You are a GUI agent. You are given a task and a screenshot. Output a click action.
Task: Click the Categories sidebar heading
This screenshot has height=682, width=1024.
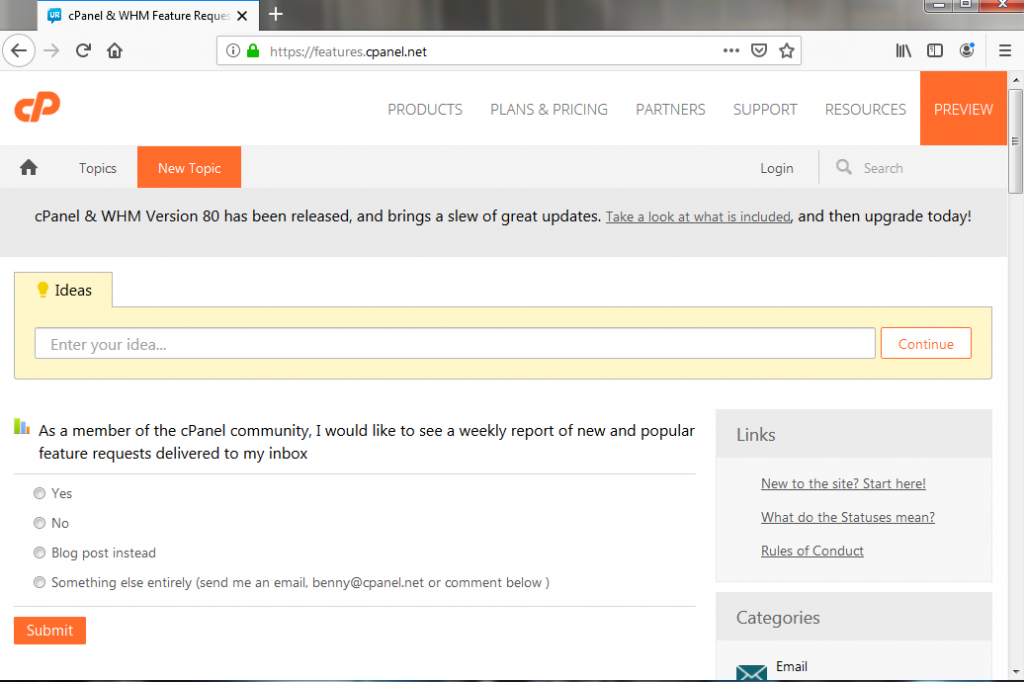click(778, 617)
